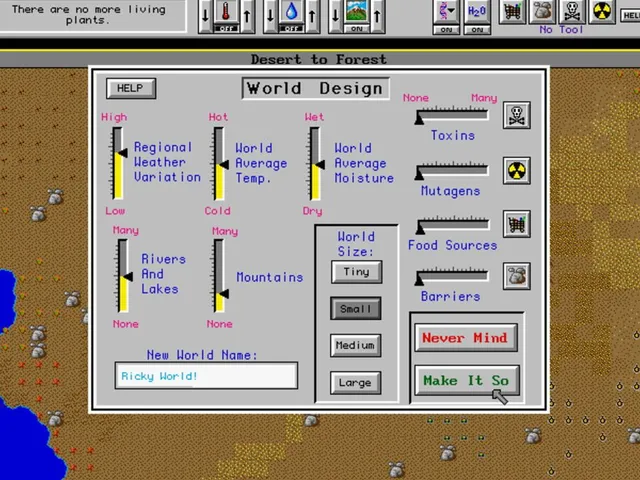Image resolution: width=640 pixels, height=480 pixels.
Task: Toggle the H2O ON switch
Action: pyautogui.click(x=477, y=30)
